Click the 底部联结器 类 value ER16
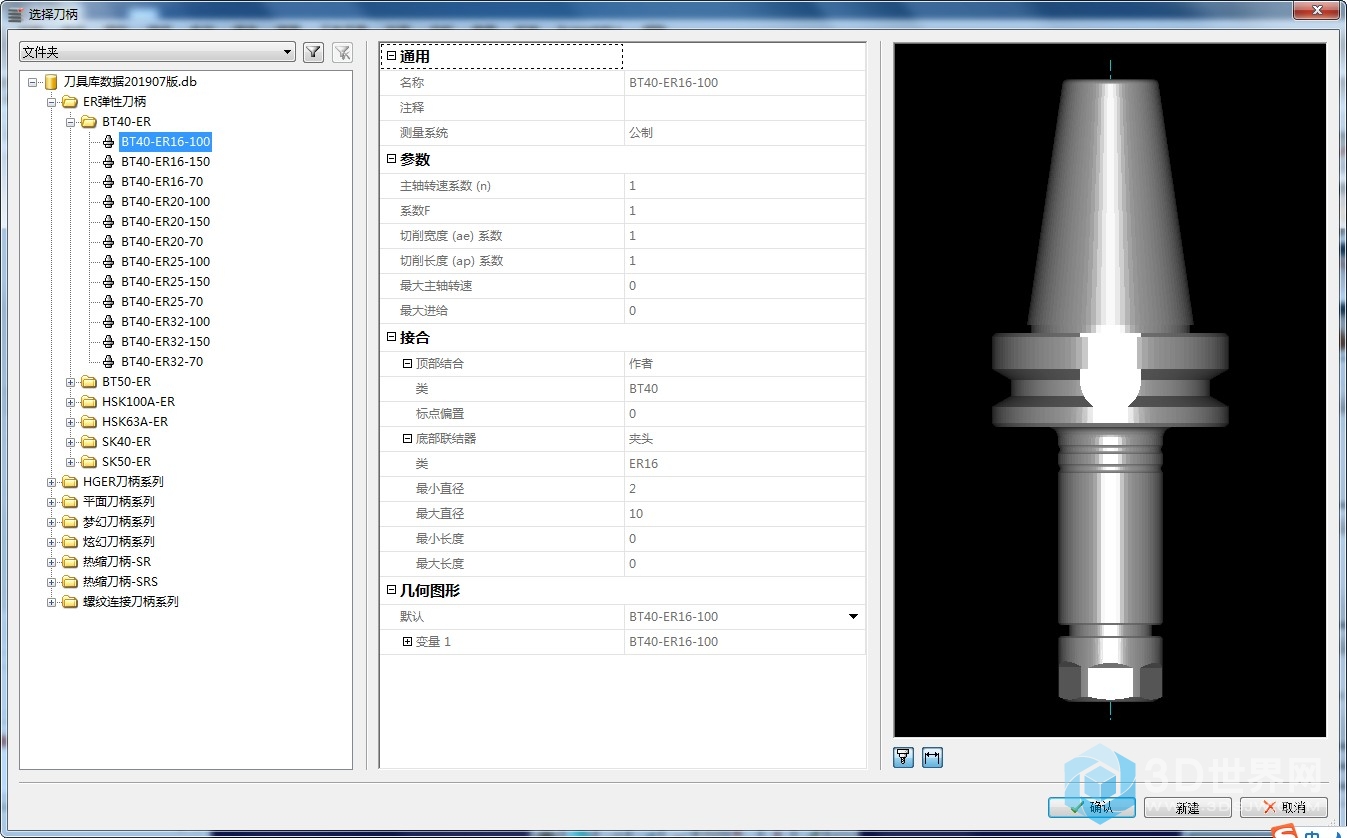Image resolution: width=1347 pixels, height=838 pixels. [745, 464]
